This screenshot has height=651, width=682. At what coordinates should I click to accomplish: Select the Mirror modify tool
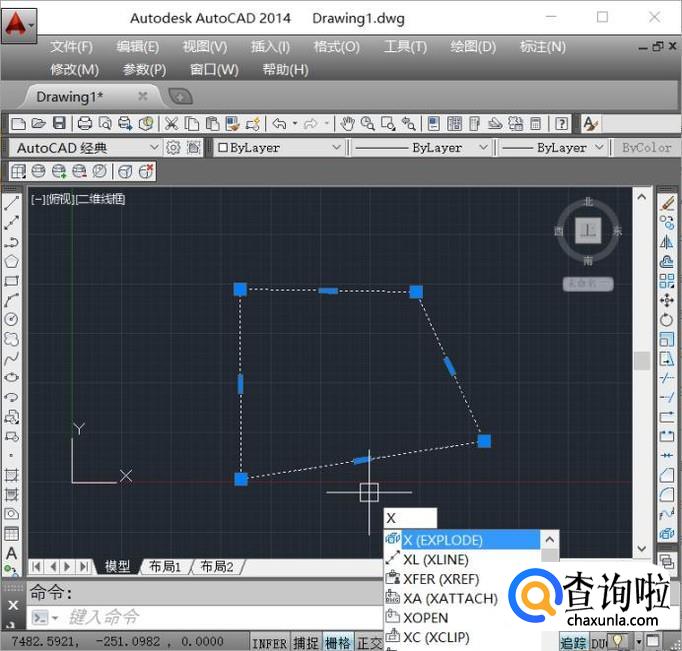667,242
